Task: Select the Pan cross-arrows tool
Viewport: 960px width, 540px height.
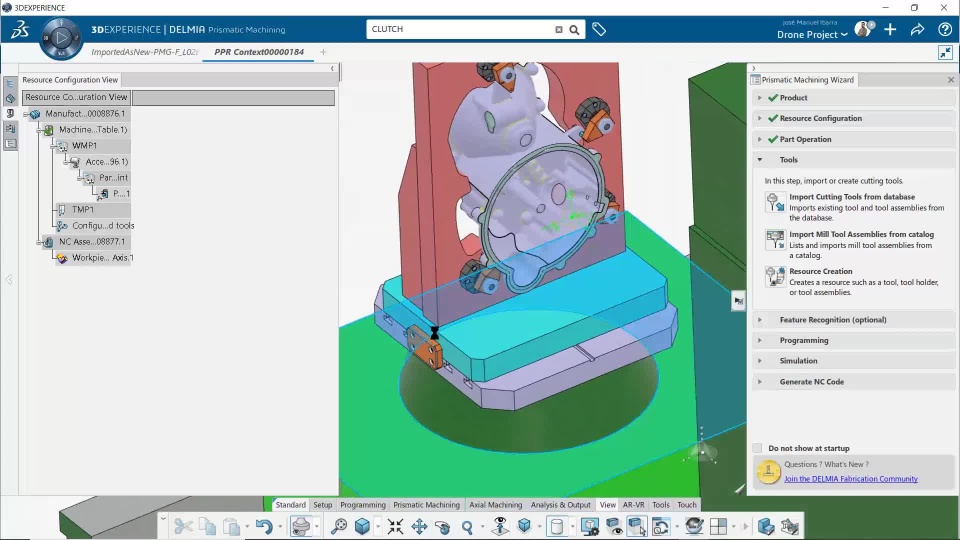Action: click(x=419, y=527)
